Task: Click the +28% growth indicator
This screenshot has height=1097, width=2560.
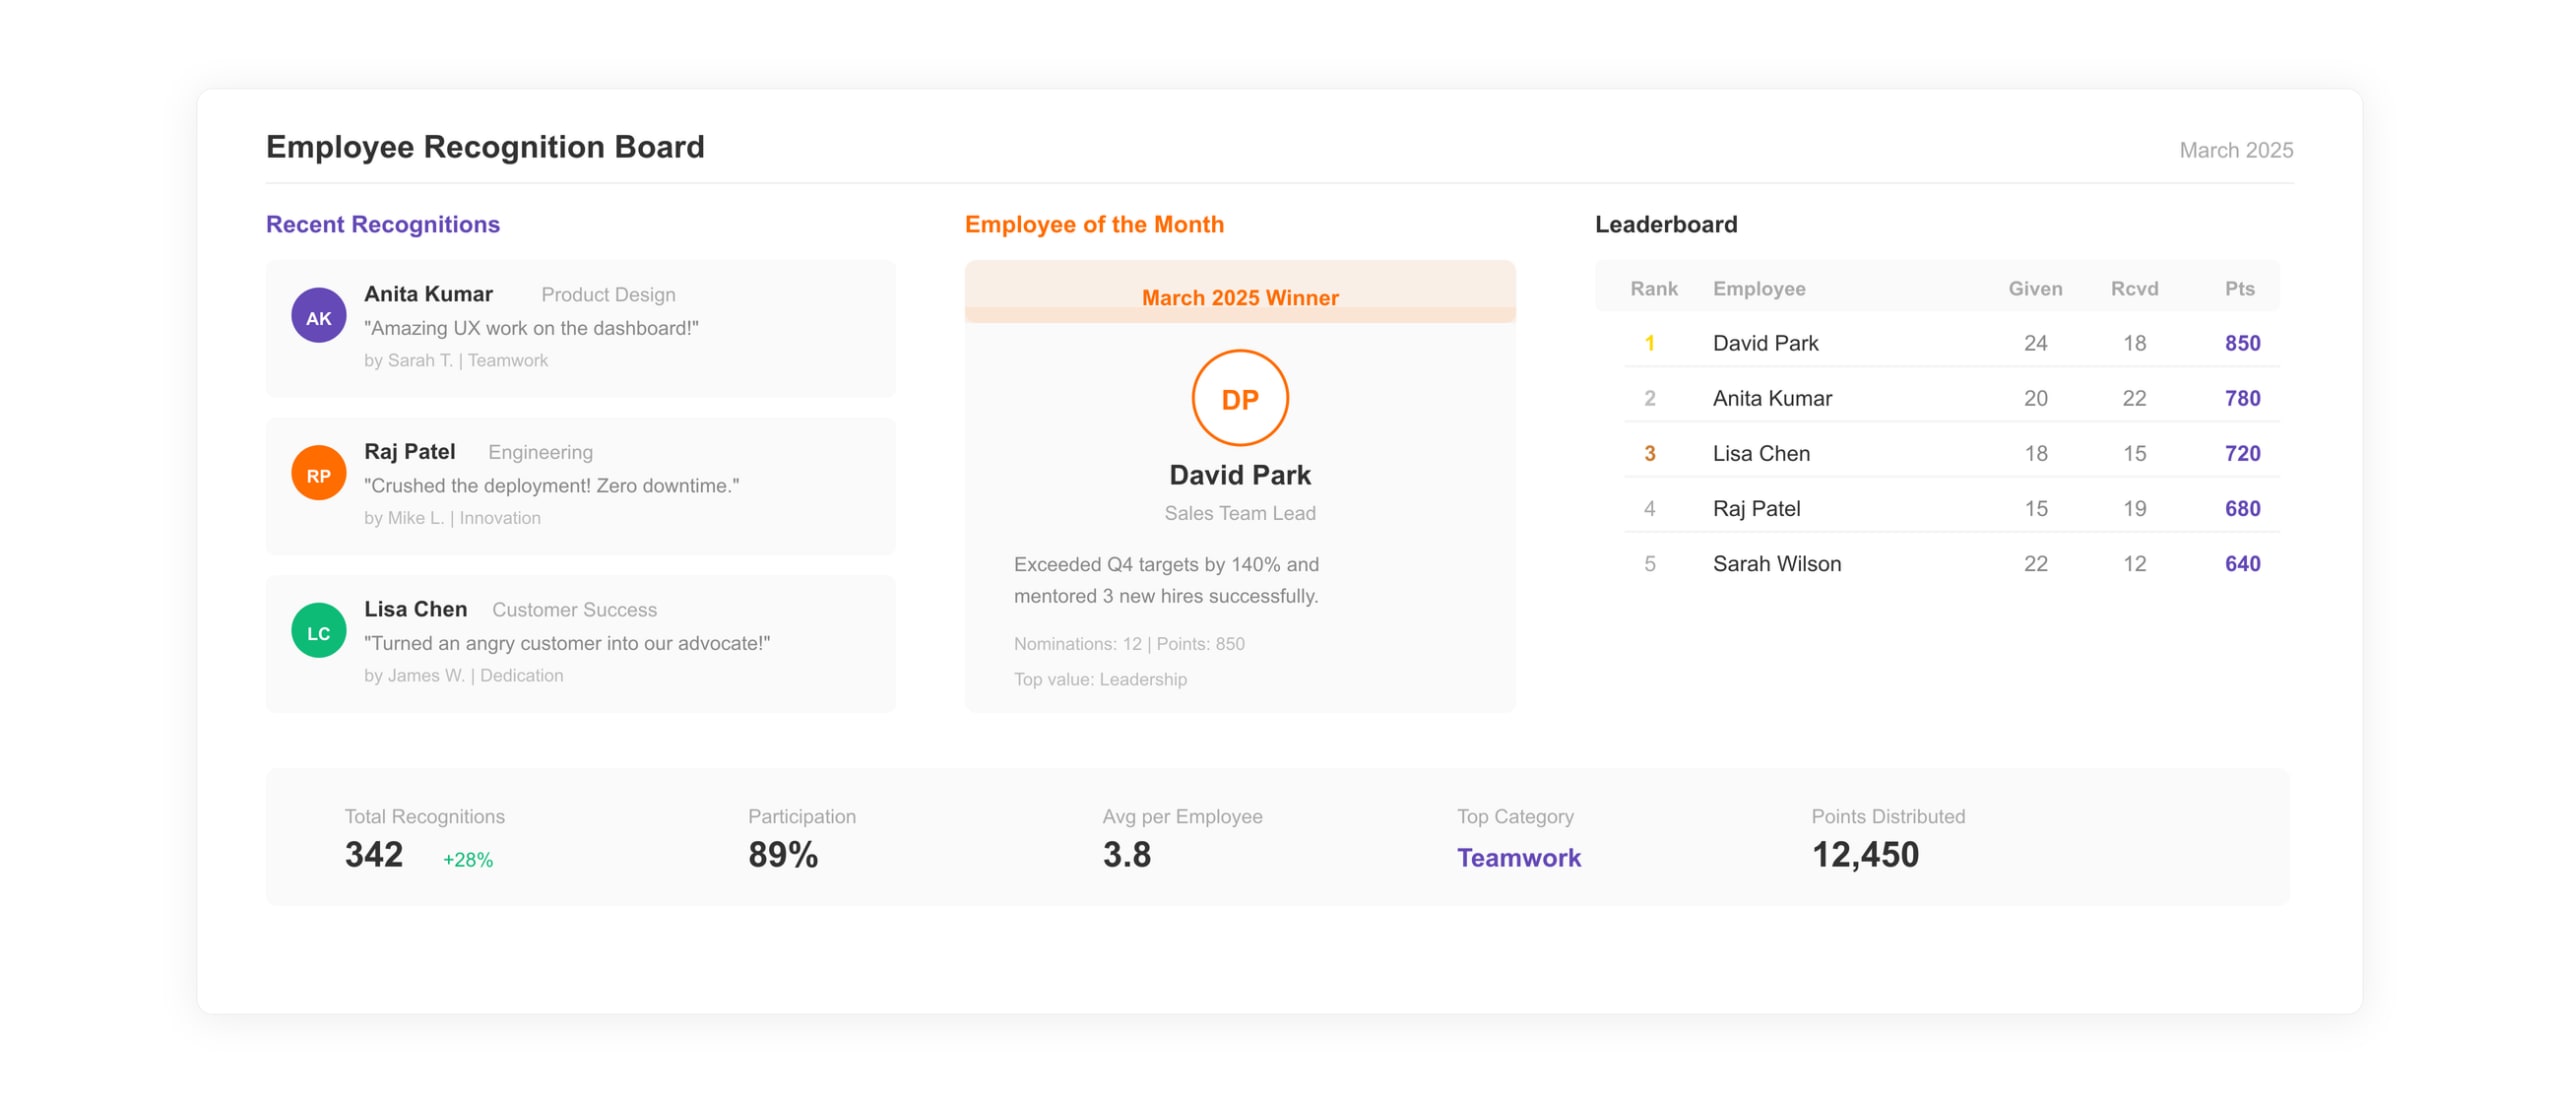Action: click(x=466, y=858)
